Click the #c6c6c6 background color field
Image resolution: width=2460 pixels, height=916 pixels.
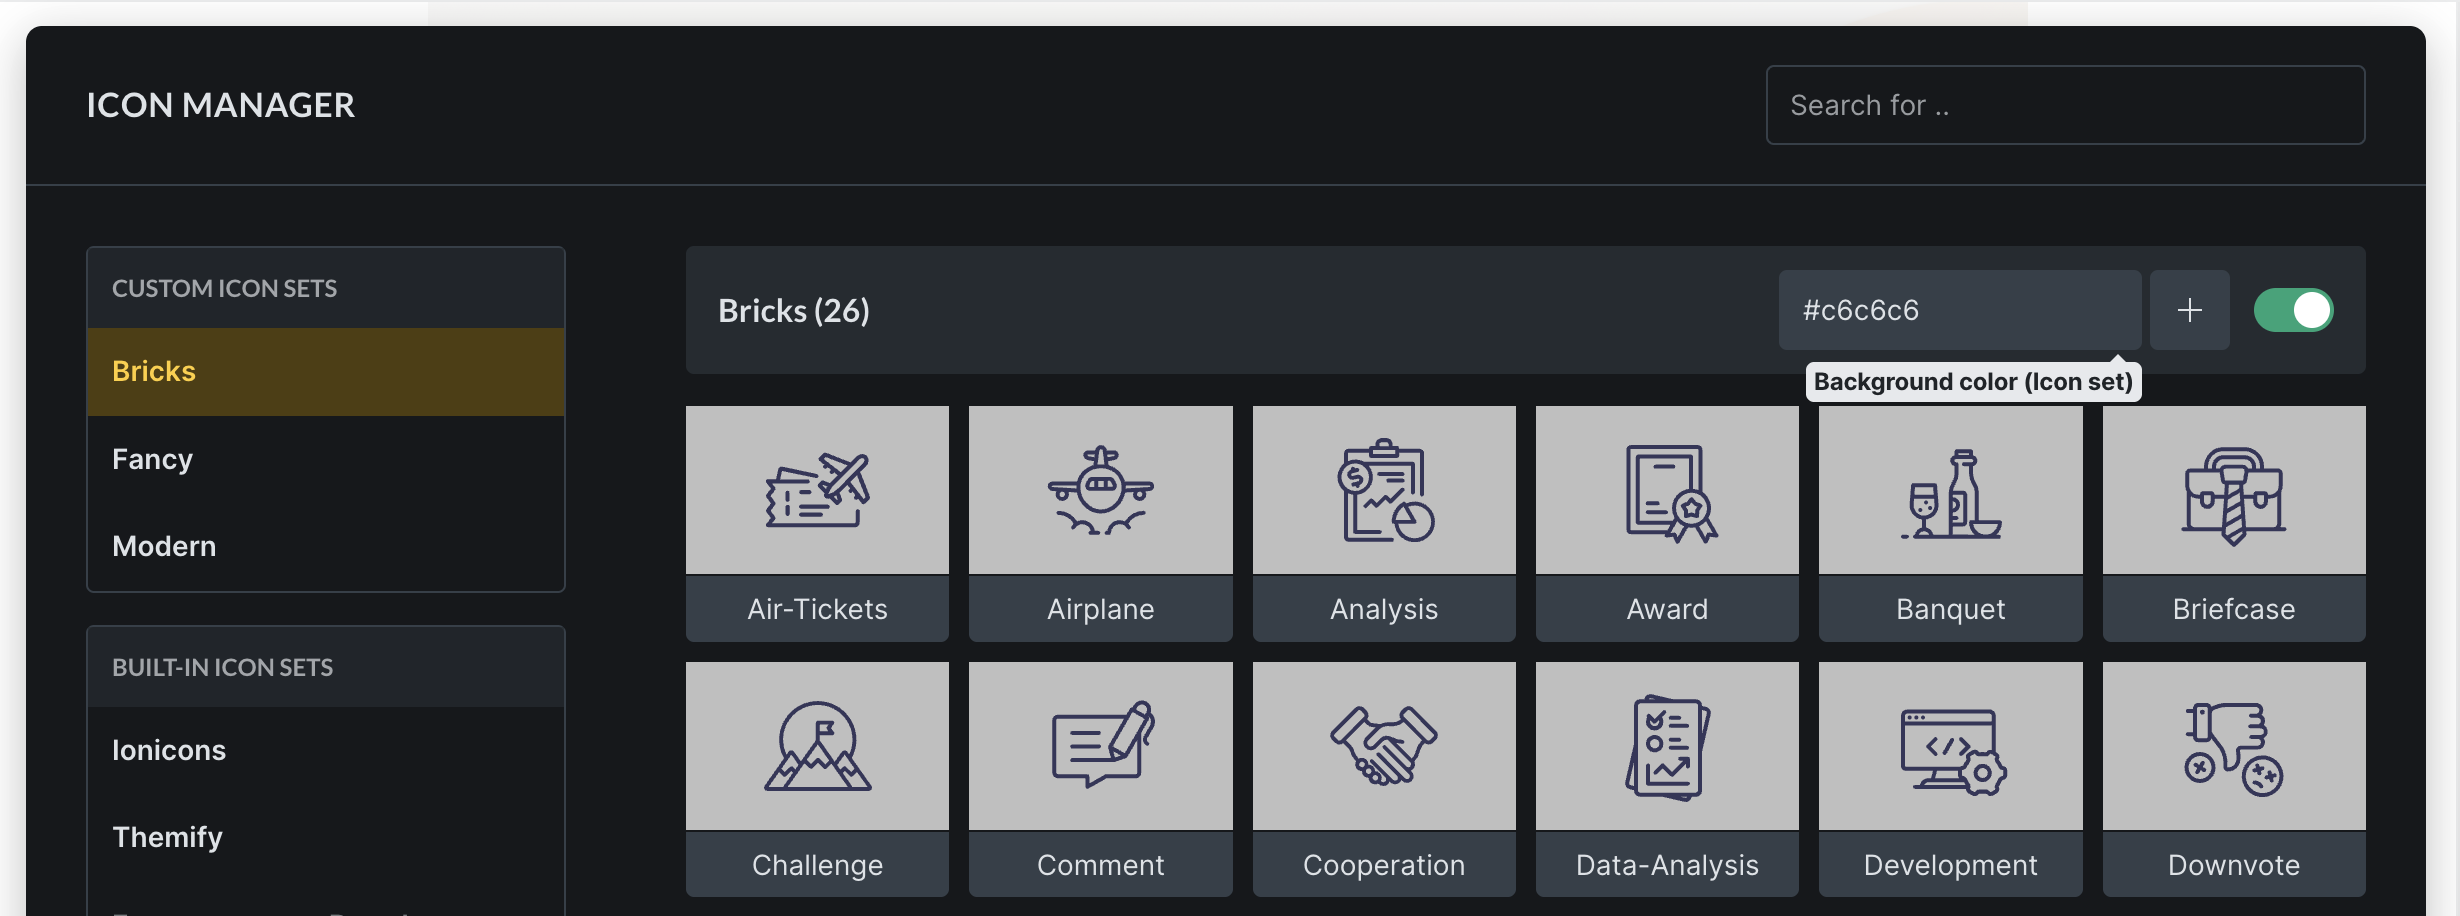1960,310
